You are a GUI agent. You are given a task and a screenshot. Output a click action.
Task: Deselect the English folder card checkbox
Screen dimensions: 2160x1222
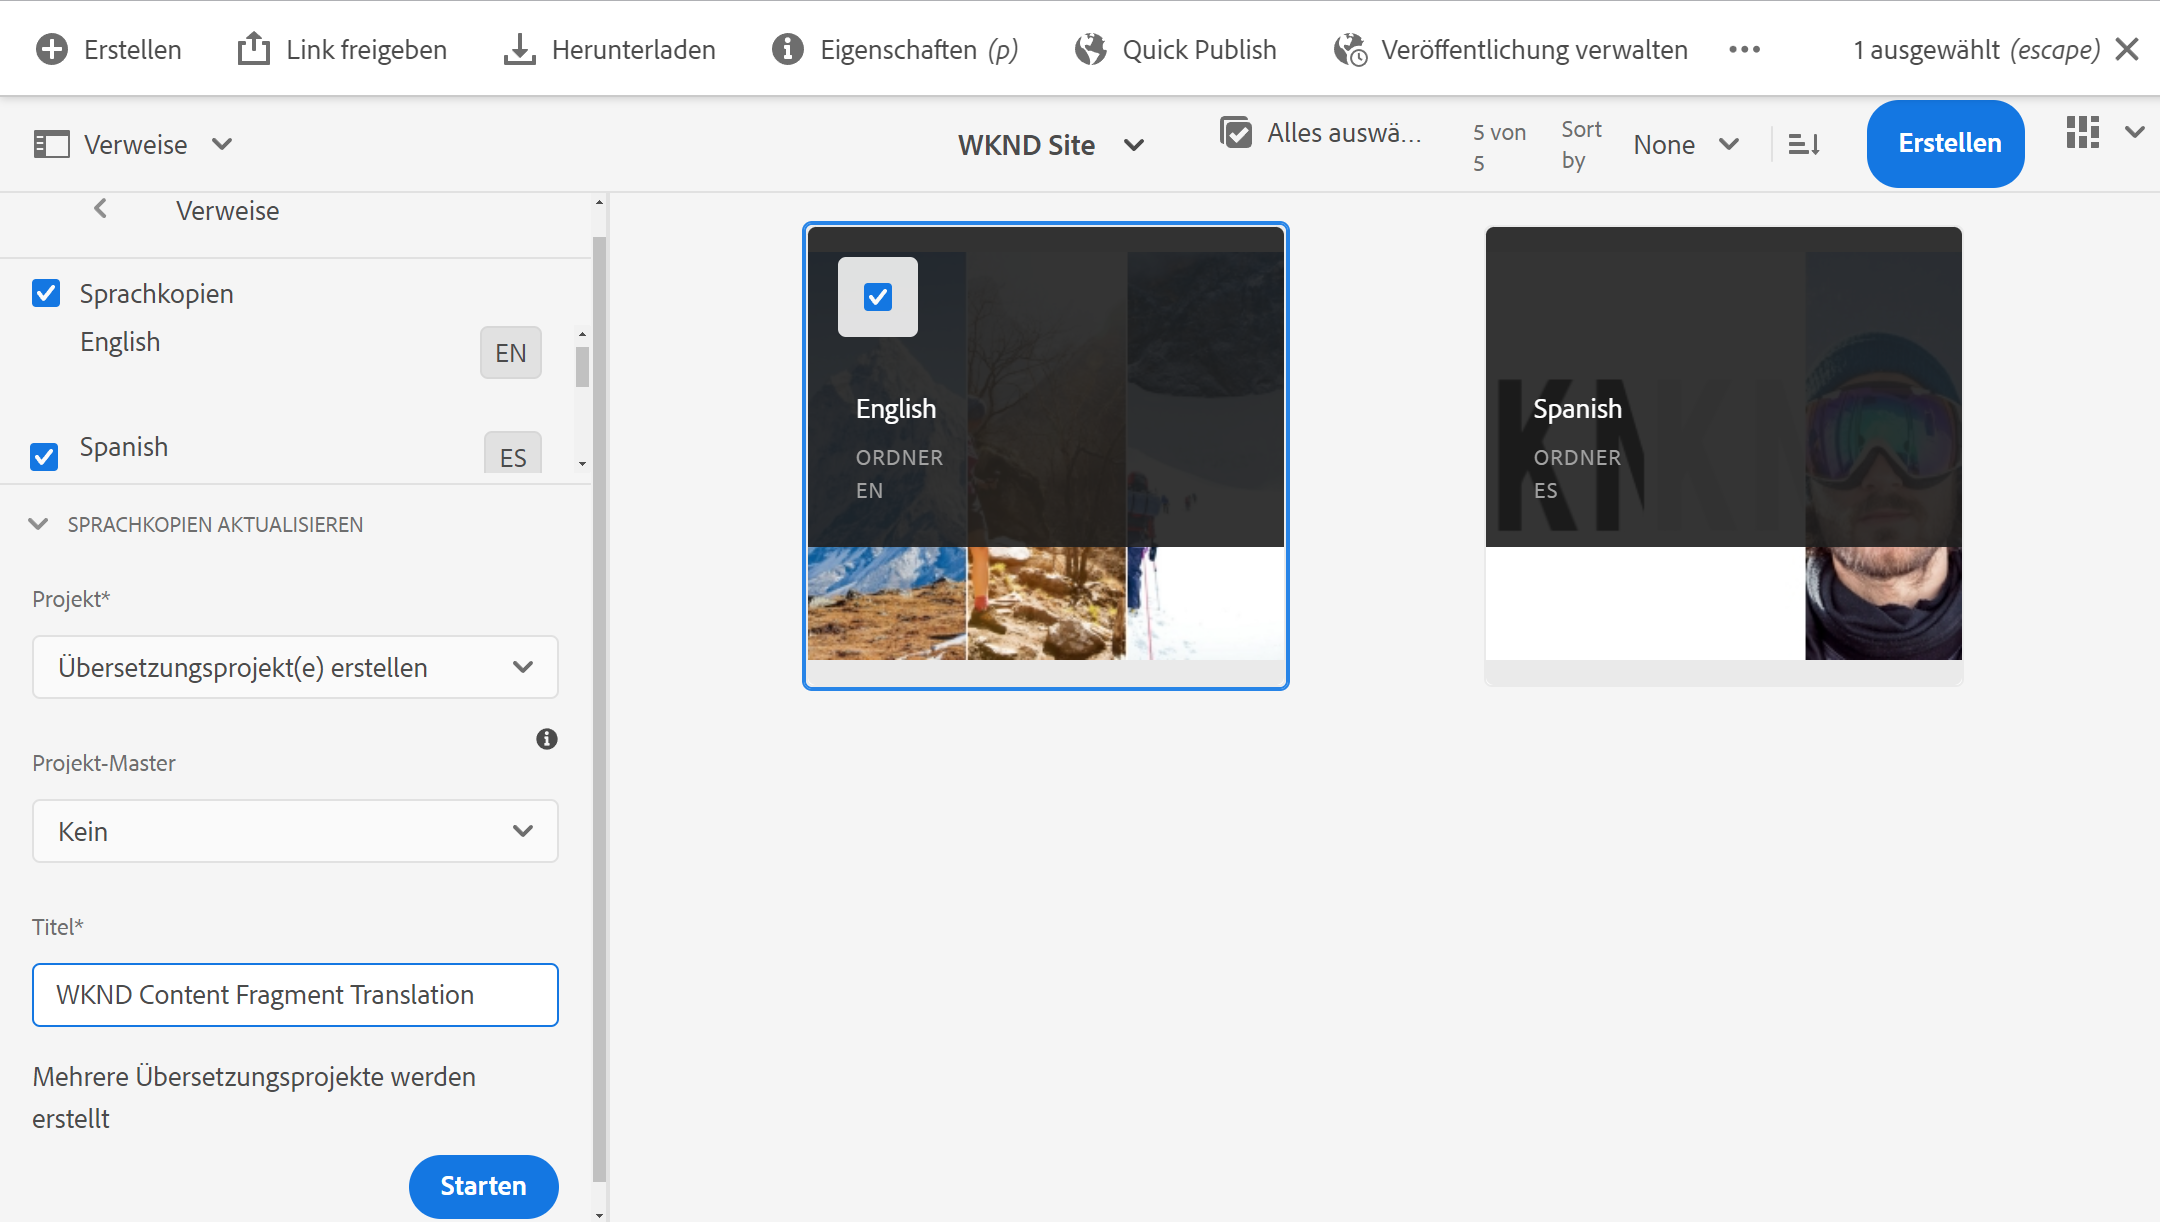tap(878, 297)
